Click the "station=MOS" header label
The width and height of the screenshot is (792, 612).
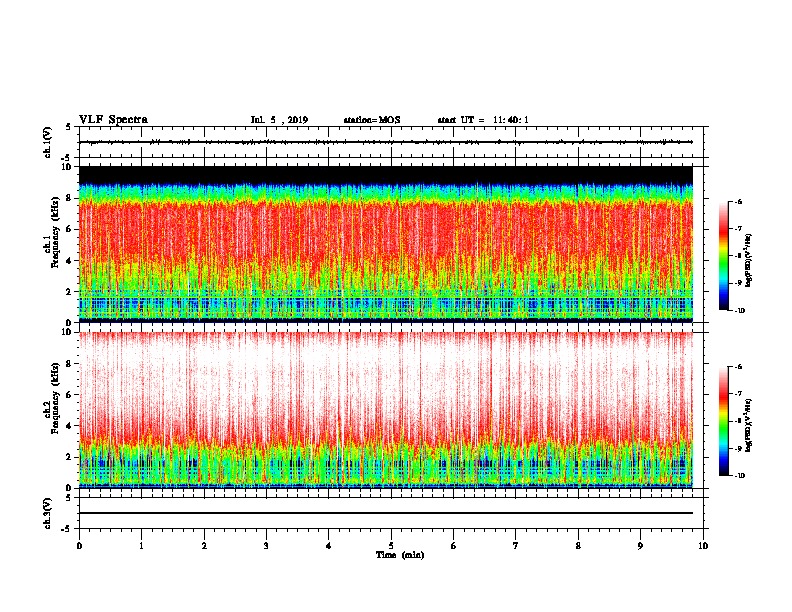pos(372,120)
